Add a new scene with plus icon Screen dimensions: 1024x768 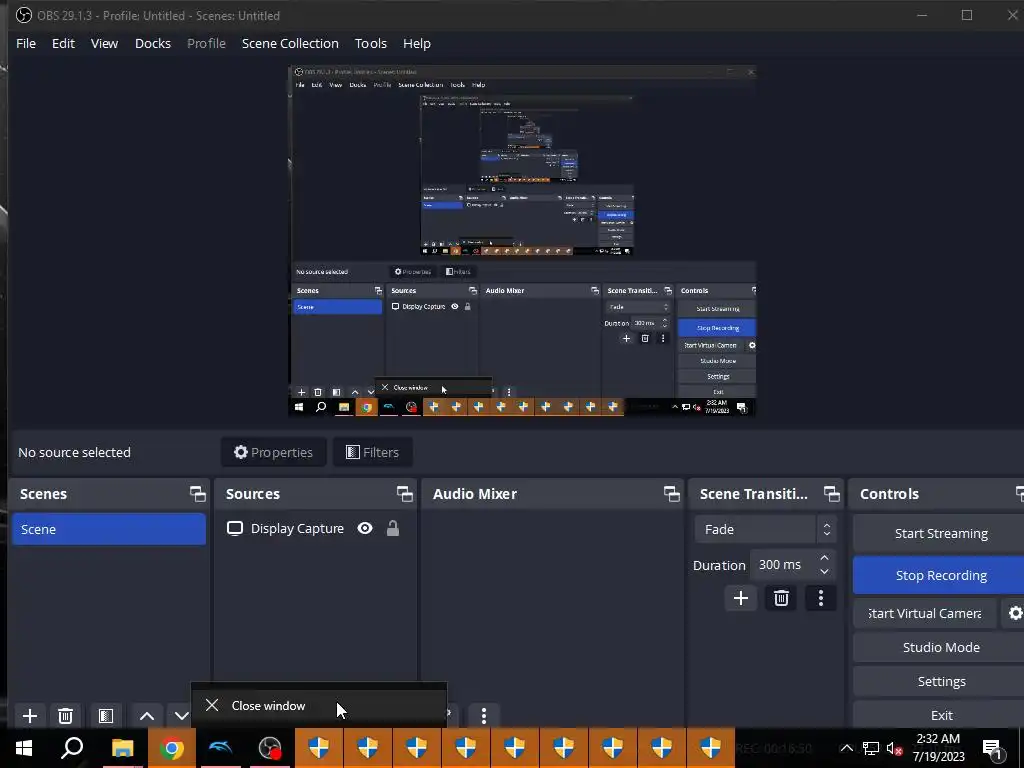click(29, 716)
